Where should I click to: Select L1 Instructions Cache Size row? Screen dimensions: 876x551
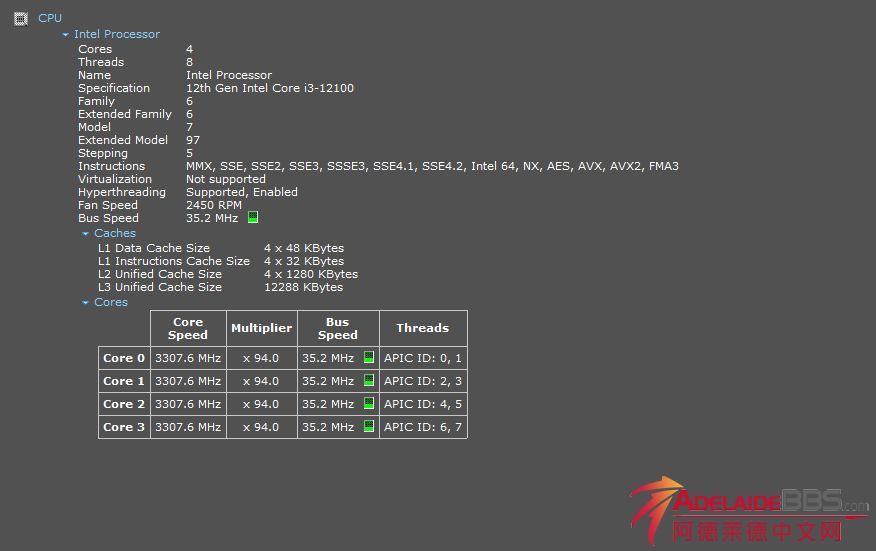tap(221, 261)
